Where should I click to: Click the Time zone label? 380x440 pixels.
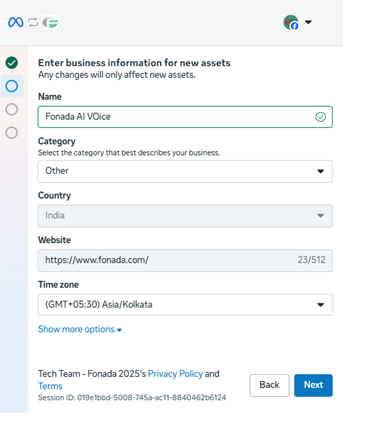[x=58, y=285]
